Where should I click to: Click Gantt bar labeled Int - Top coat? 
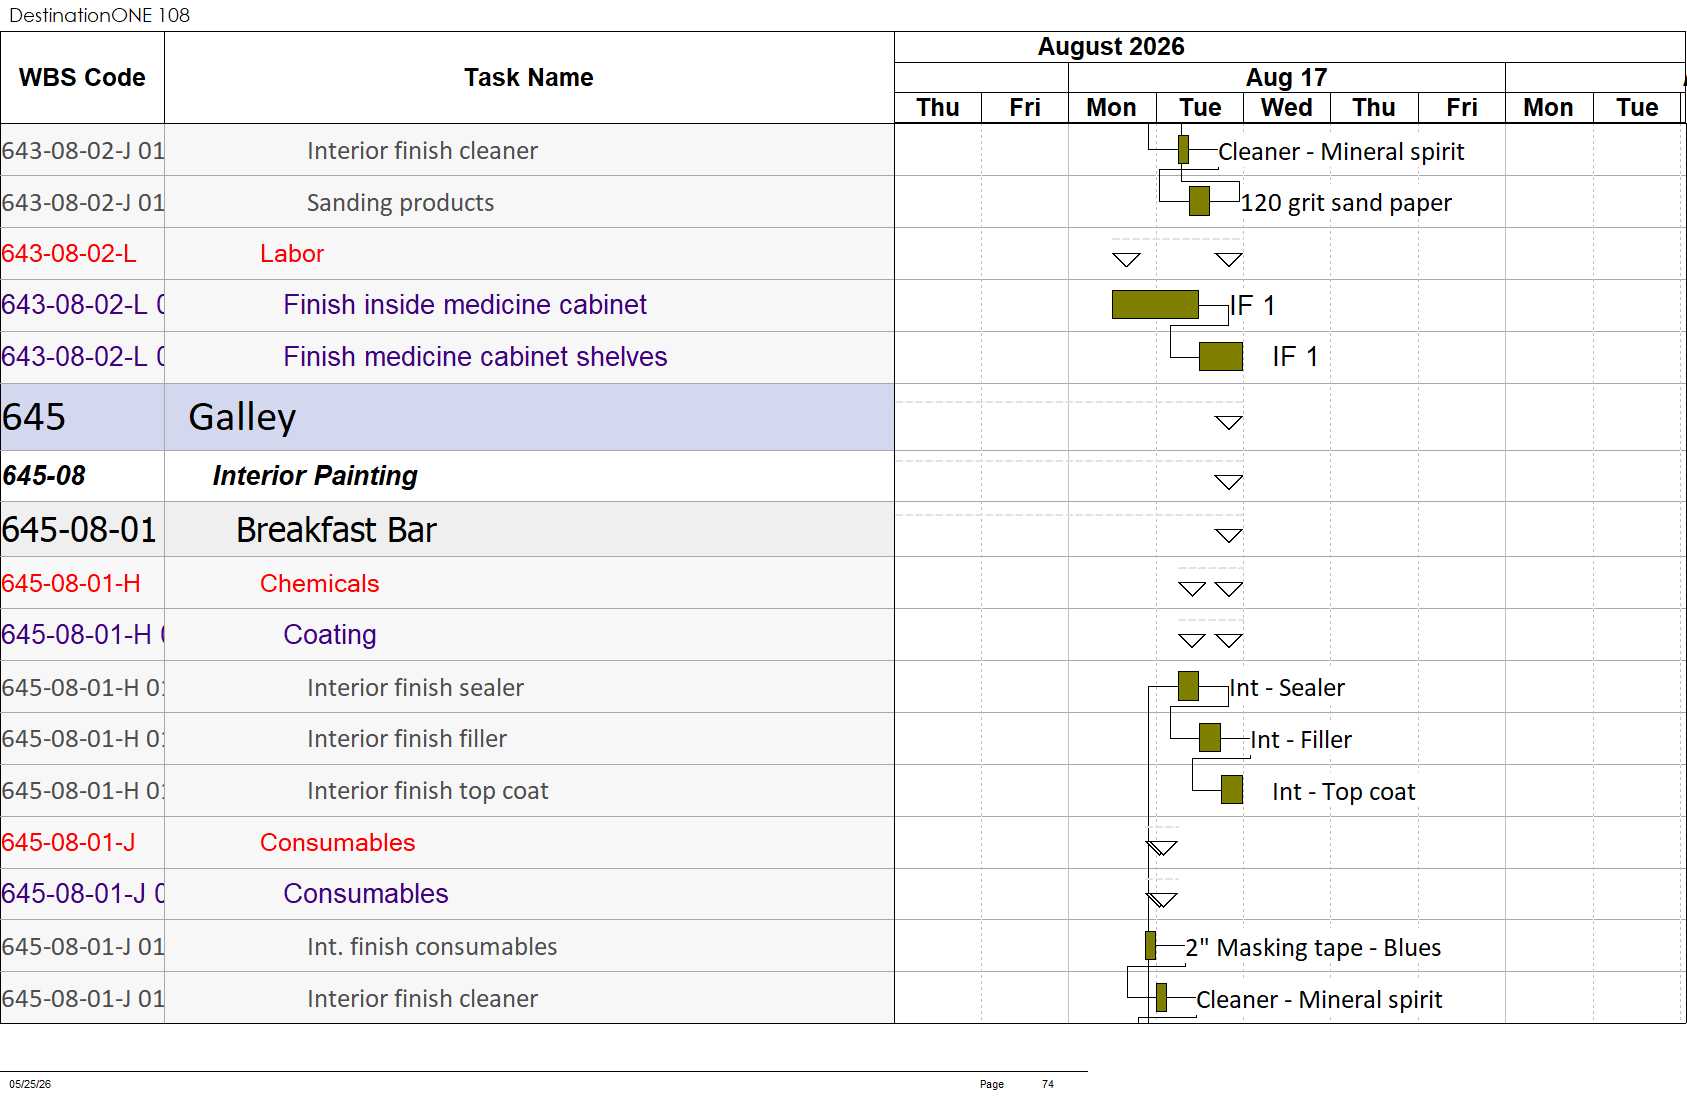click(x=1232, y=790)
